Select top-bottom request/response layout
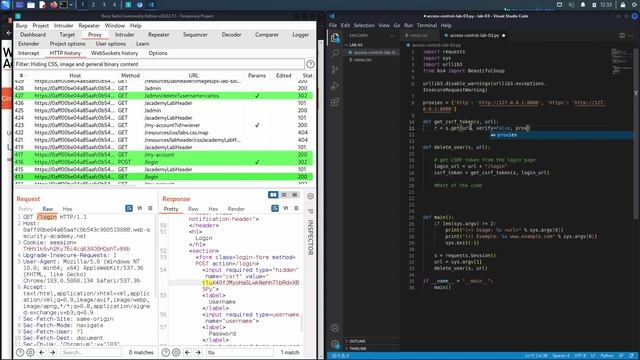This screenshot has height=360, width=640. click(284, 195)
